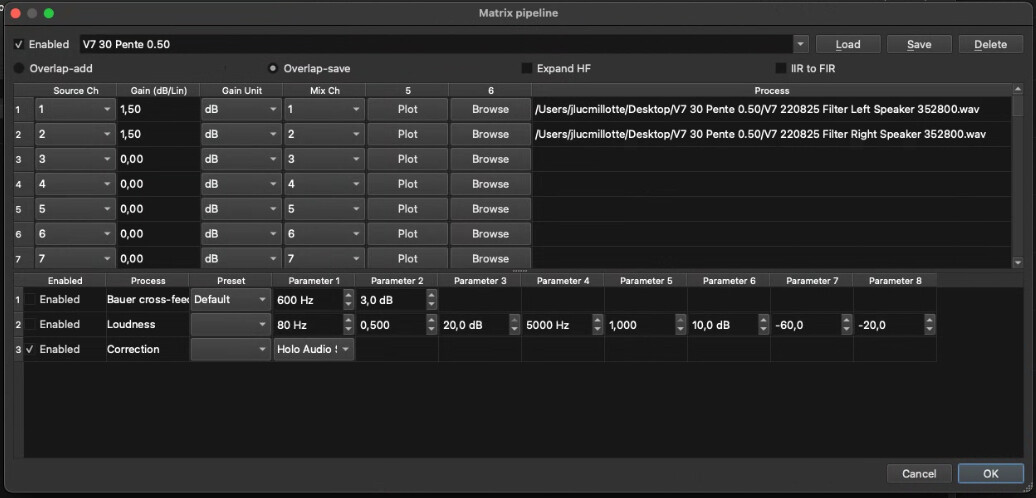Delete the current preset
Image resolution: width=1036 pixels, height=498 pixels.
point(990,45)
